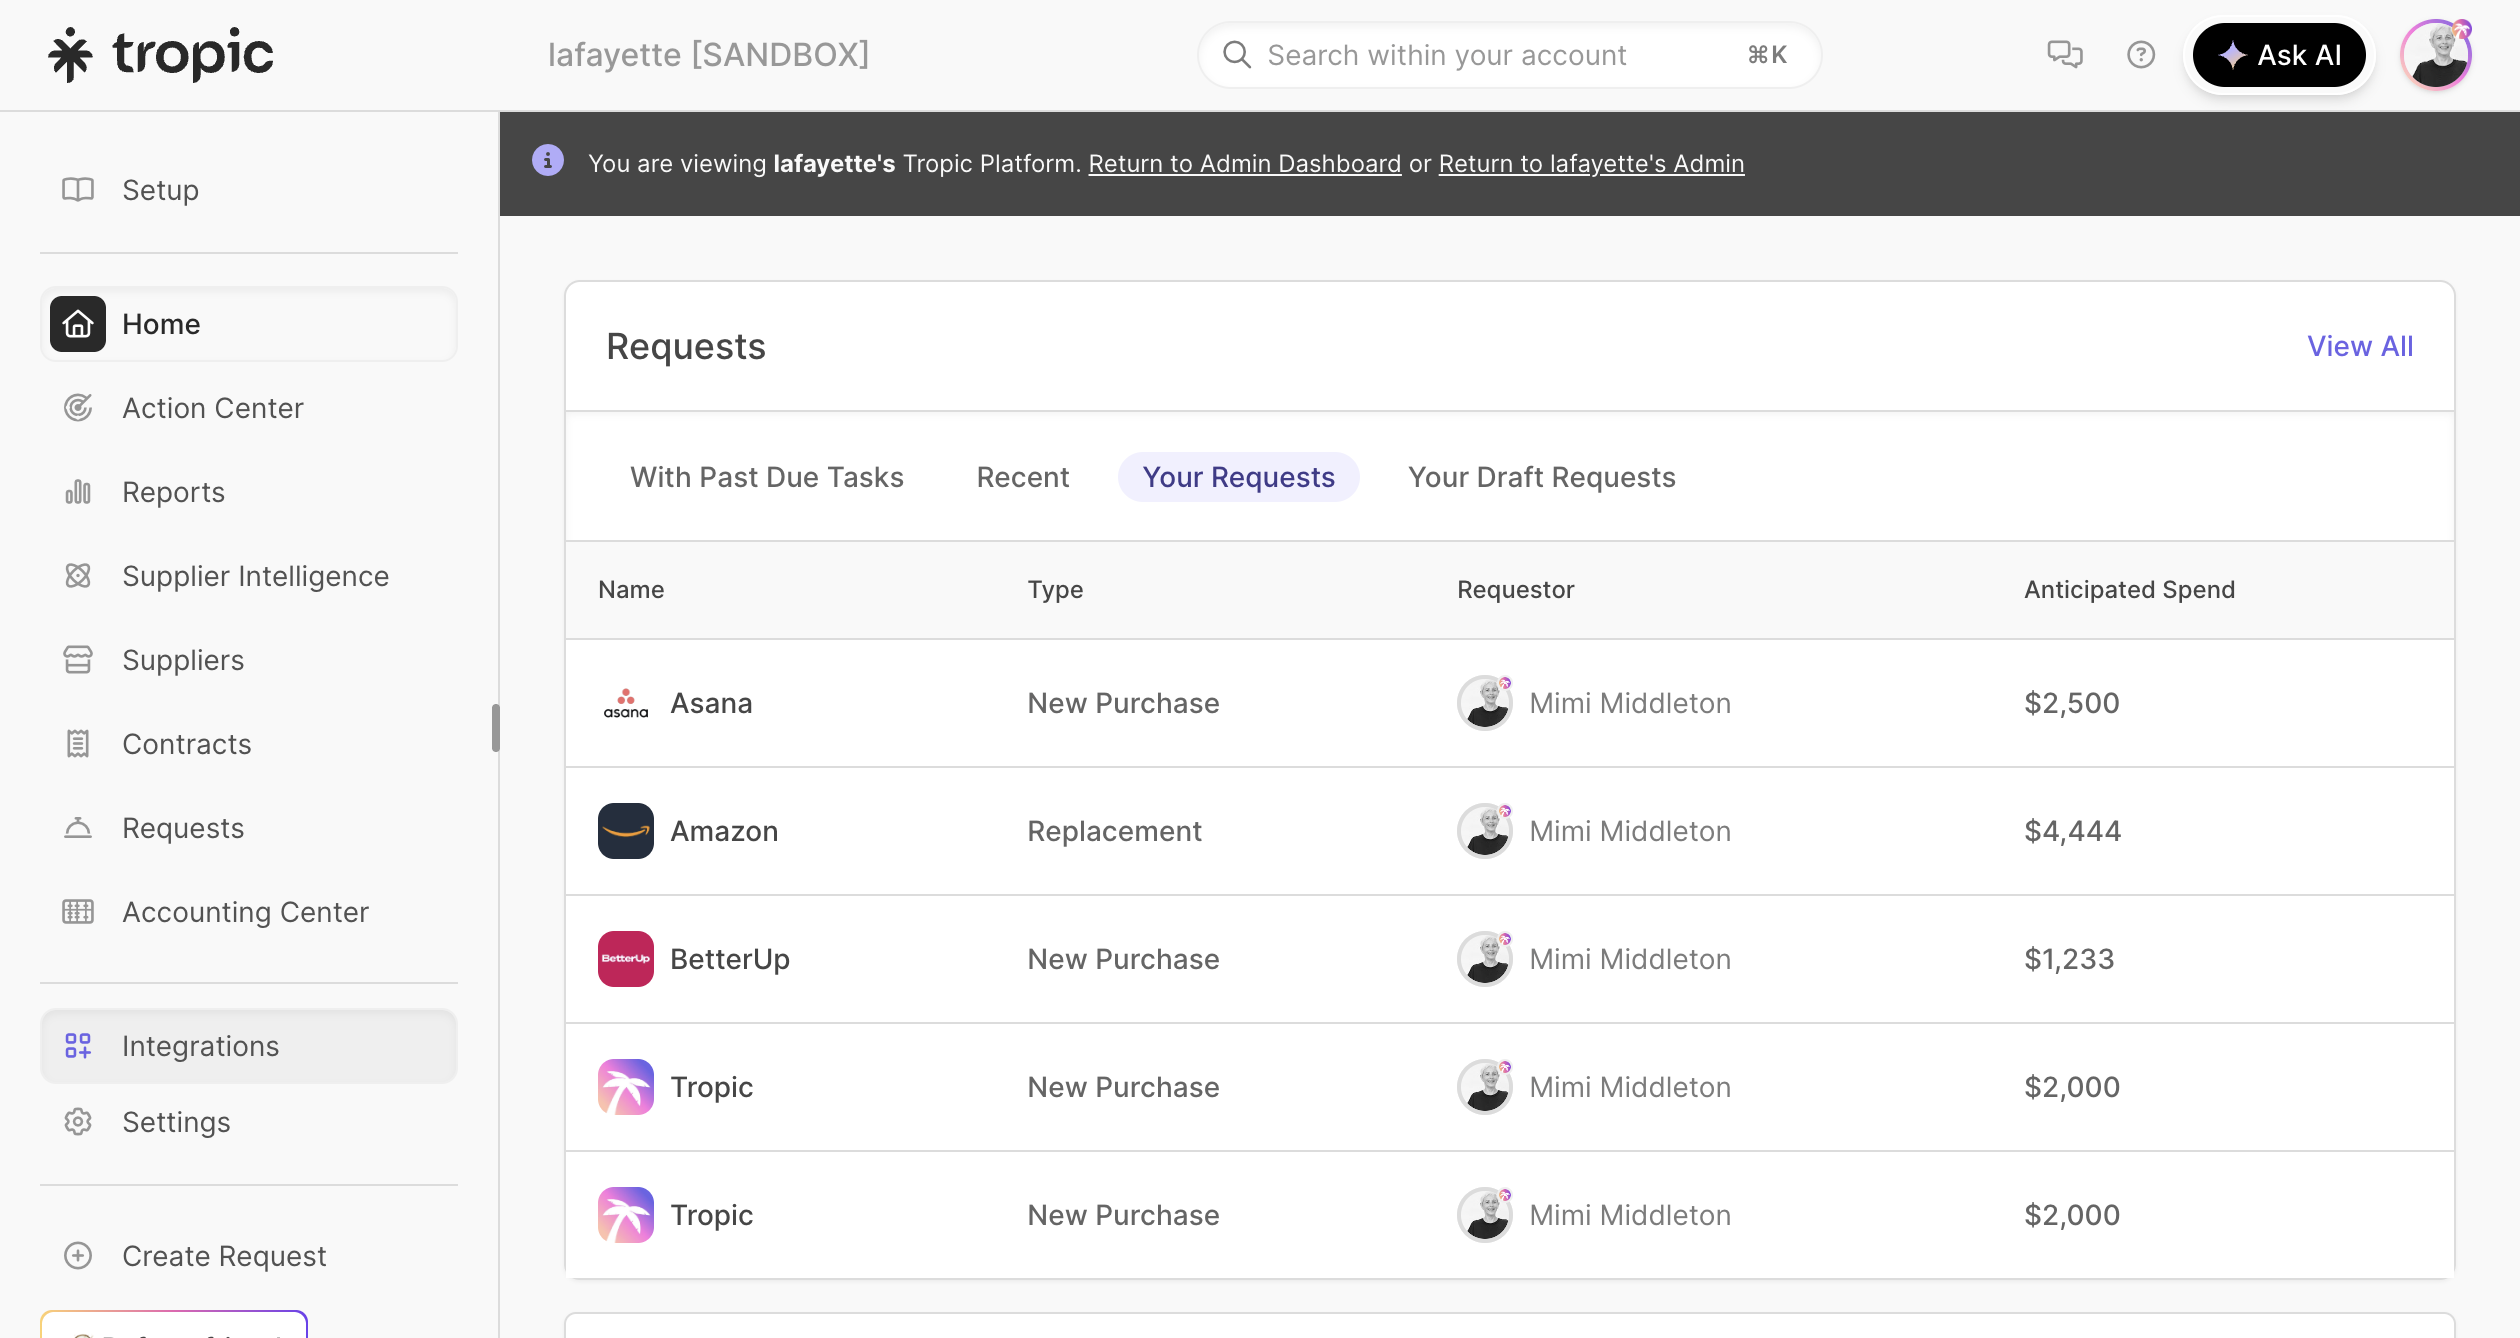Open the chat messages icon
This screenshot has height=1338, width=2520.
[2064, 54]
